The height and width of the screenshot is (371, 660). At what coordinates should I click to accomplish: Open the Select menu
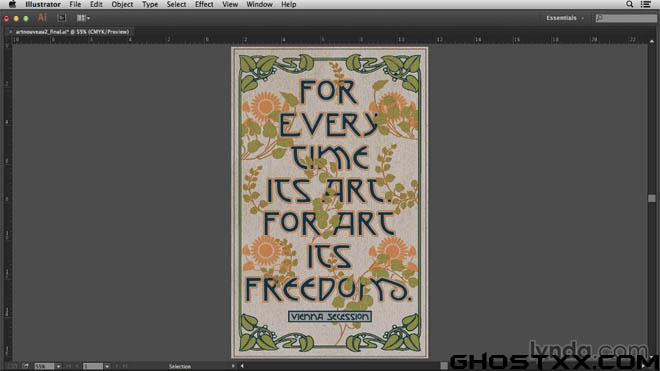coord(176,4)
